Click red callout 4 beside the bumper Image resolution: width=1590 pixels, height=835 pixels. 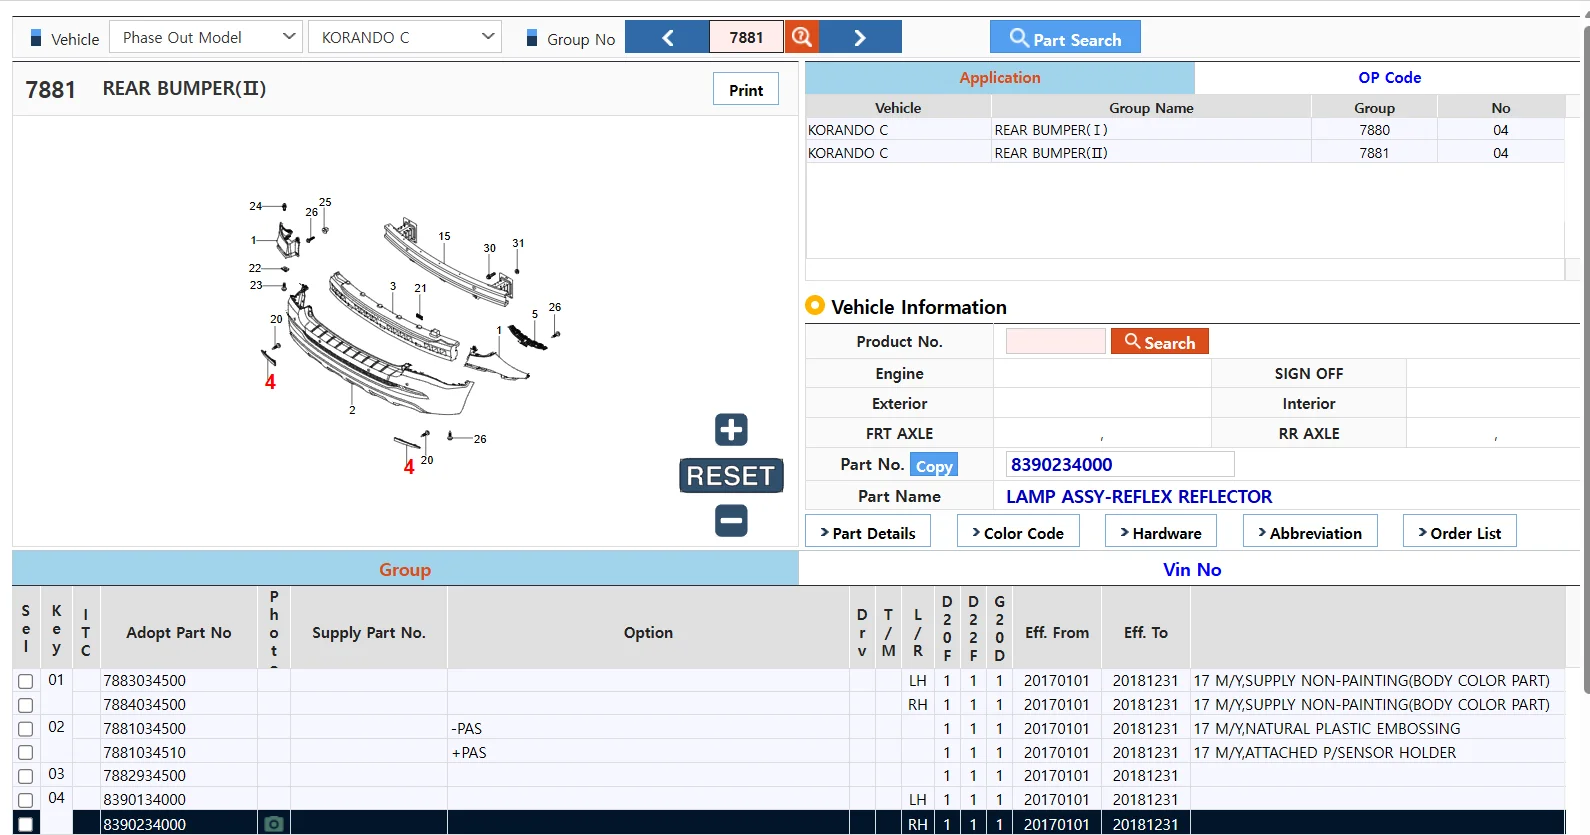[270, 382]
